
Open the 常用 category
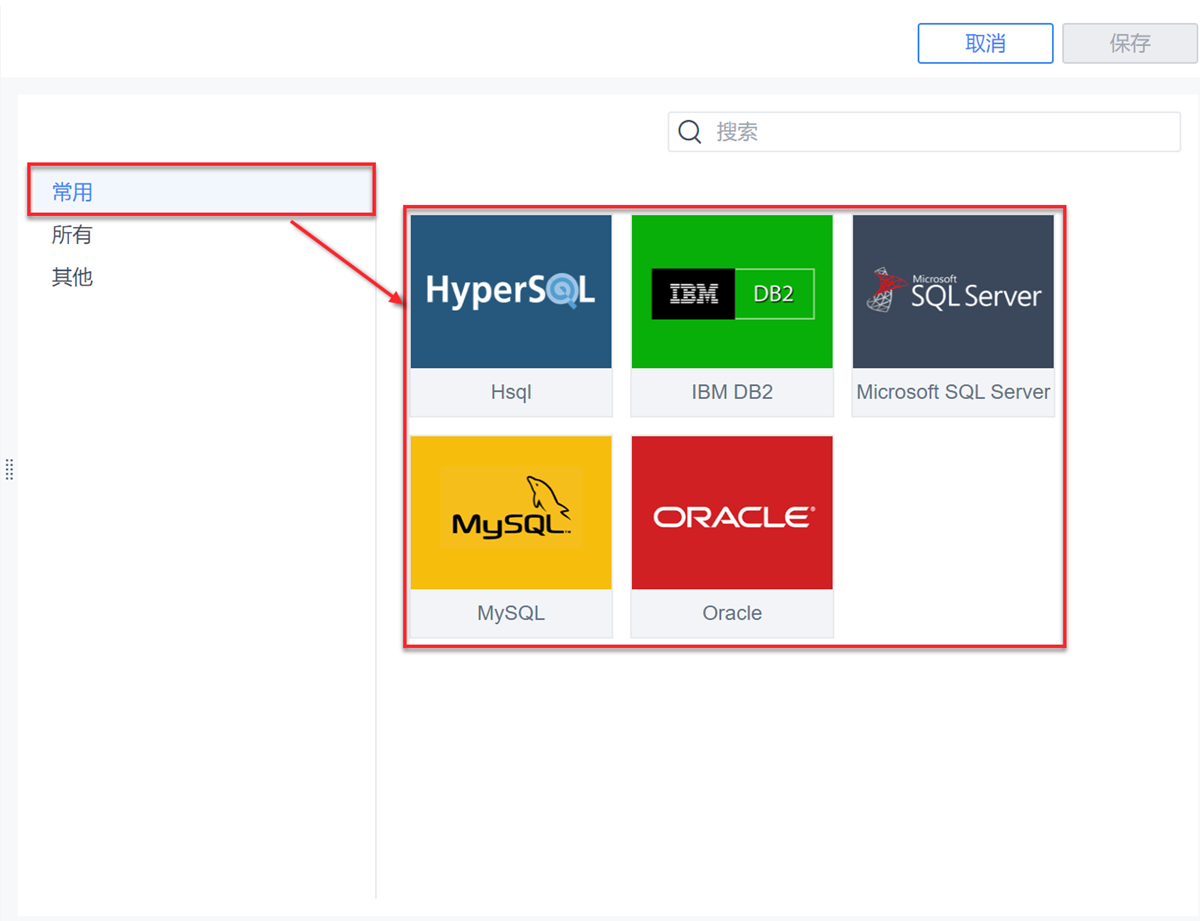201,190
